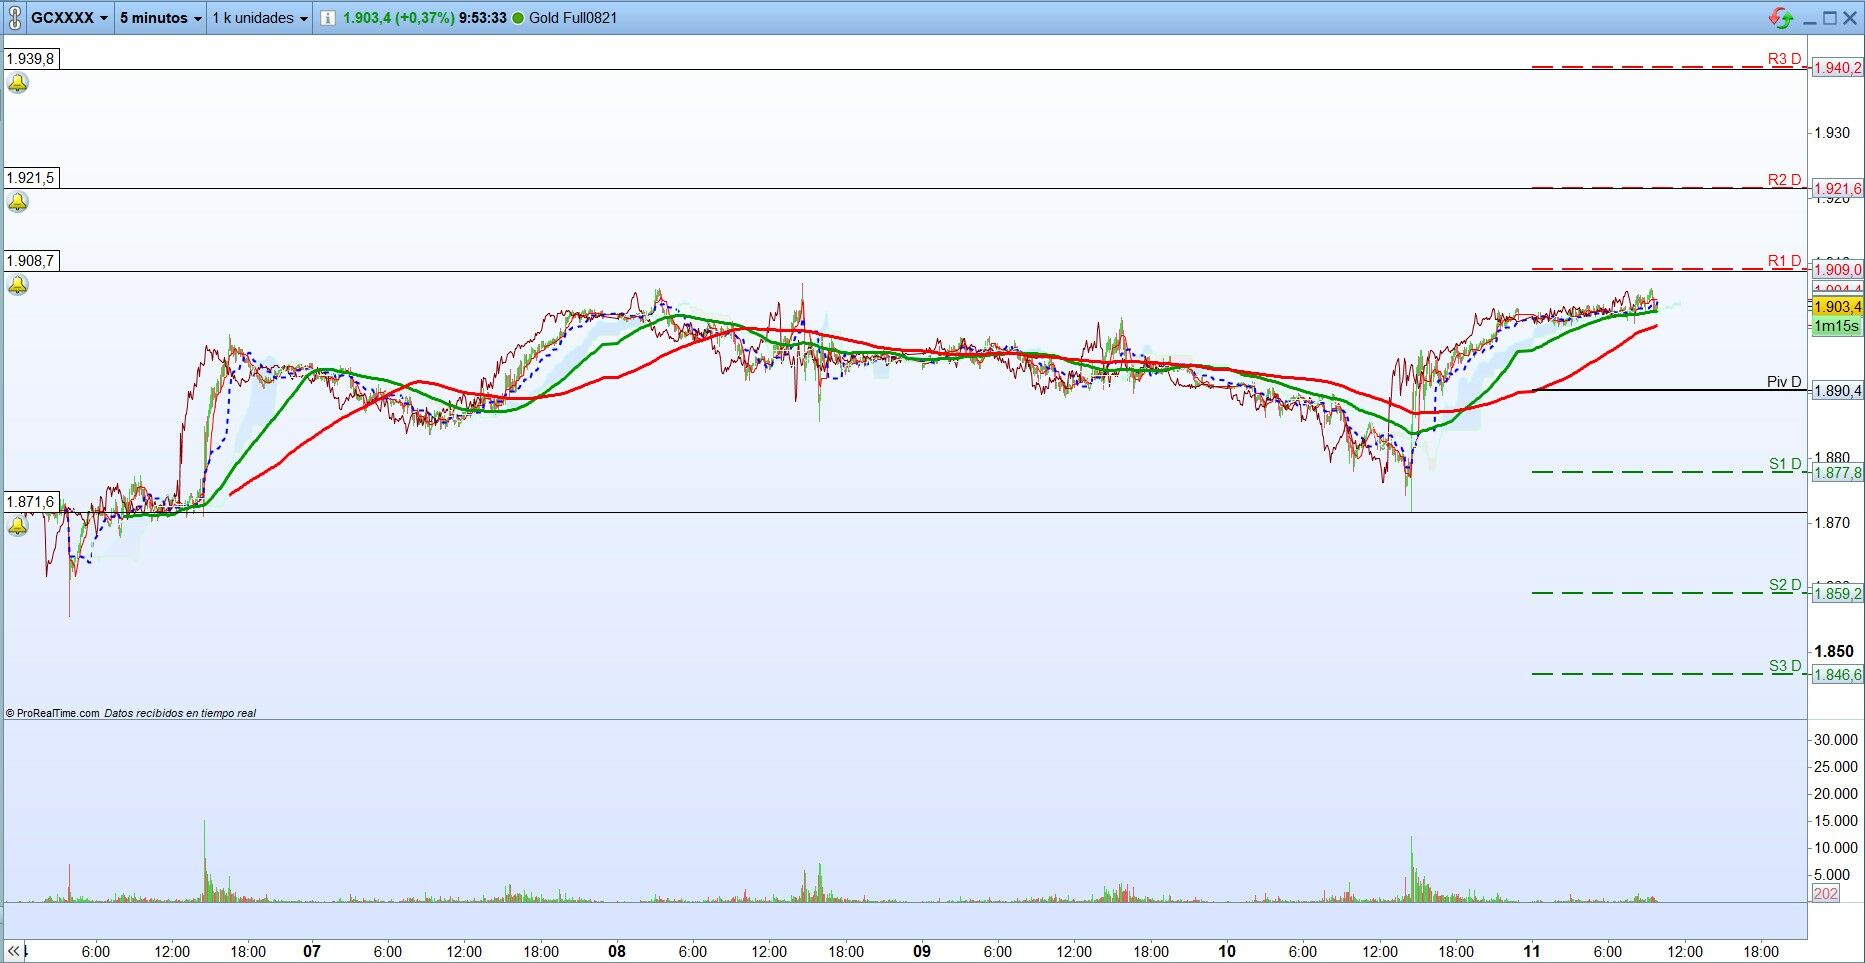Click the 1.940,2 price tag on axis
Screen dimensions: 1865x963
pyautogui.click(x=1838, y=68)
